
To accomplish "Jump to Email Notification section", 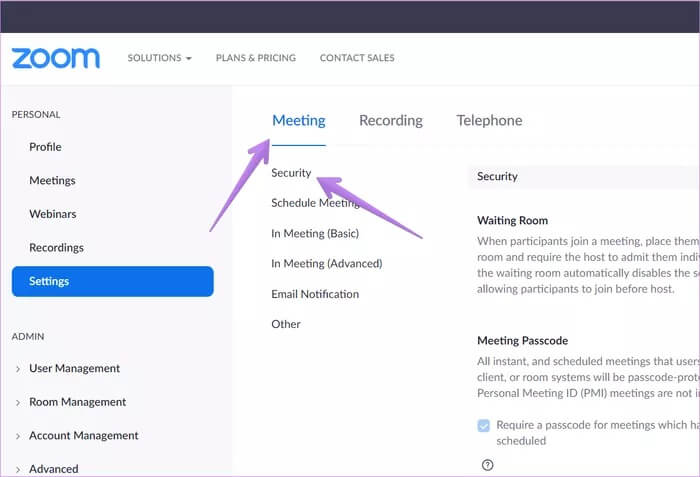I will click(x=315, y=294).
